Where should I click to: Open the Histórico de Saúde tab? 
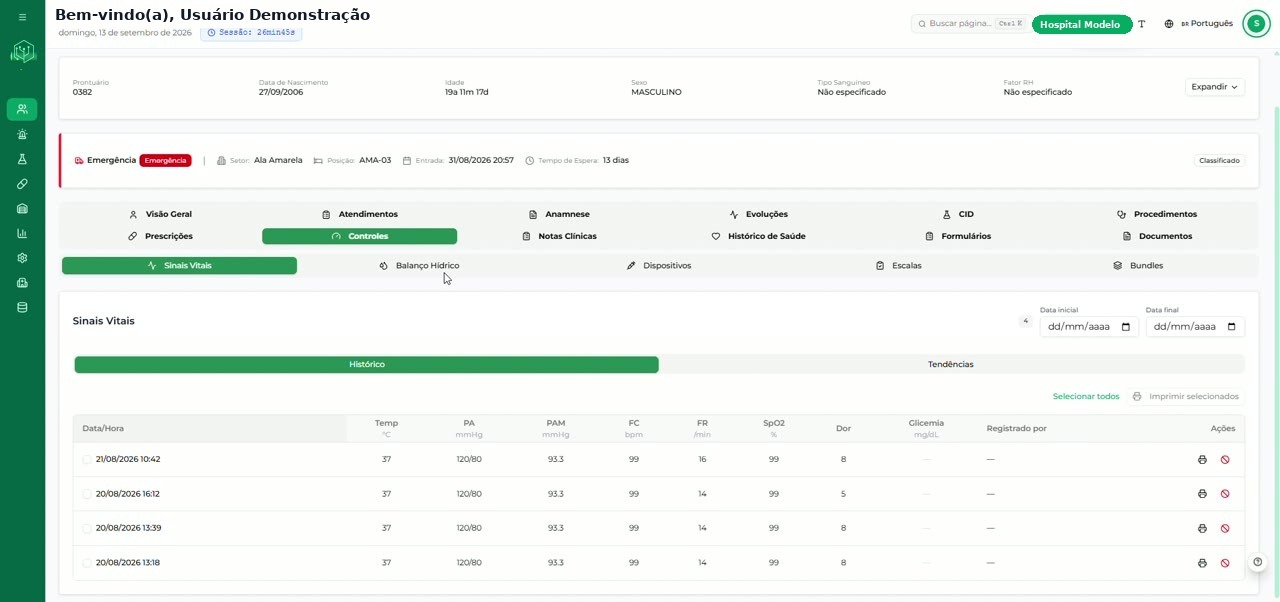[x=759, y=236]
